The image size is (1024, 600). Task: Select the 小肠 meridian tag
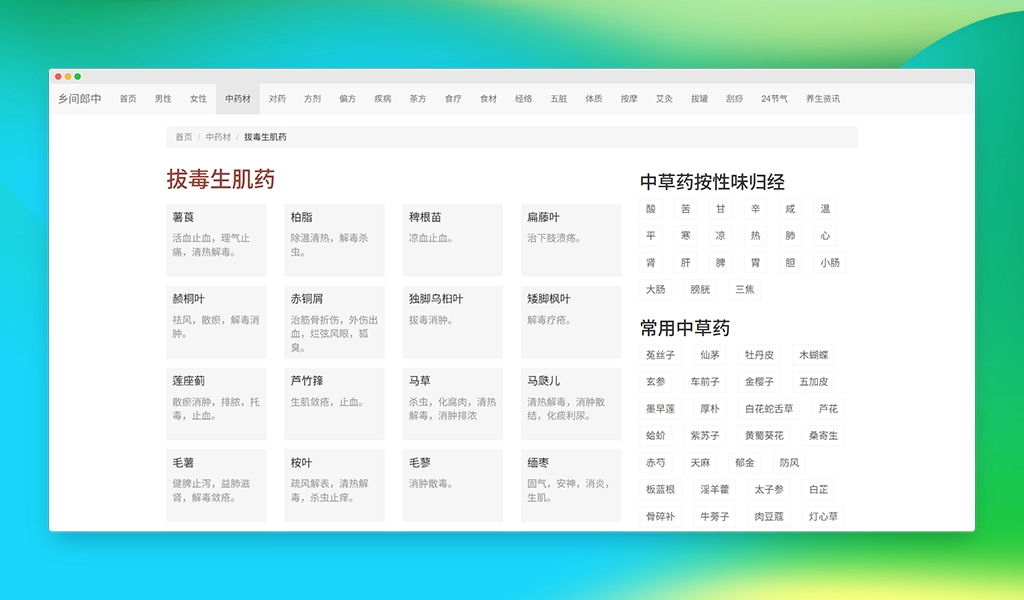pyautogui.click(x=830, y=262)
